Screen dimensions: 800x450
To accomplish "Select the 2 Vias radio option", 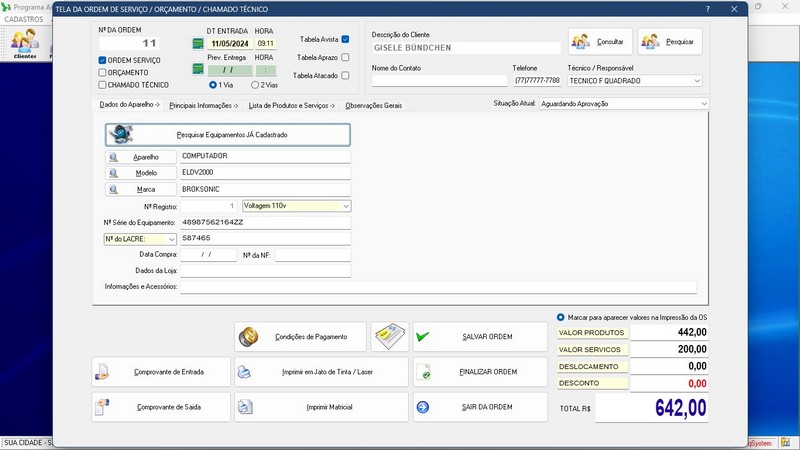I will point(255,85).
